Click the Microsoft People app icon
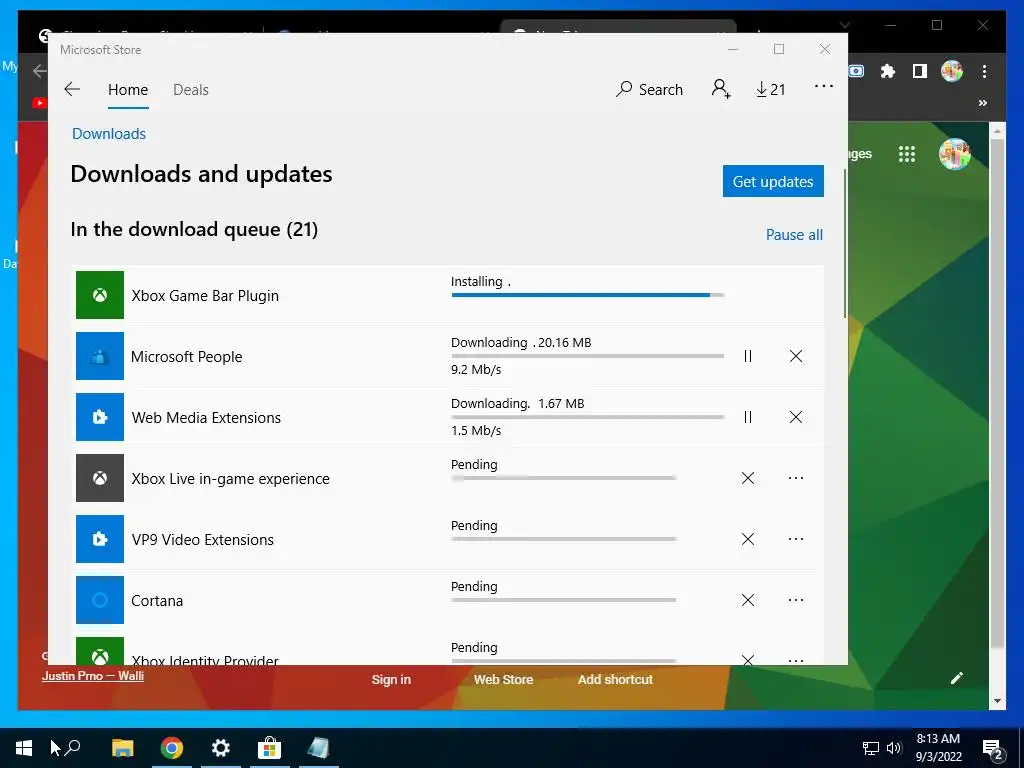Screen dimensions: 1024x768 coord(100,356)
